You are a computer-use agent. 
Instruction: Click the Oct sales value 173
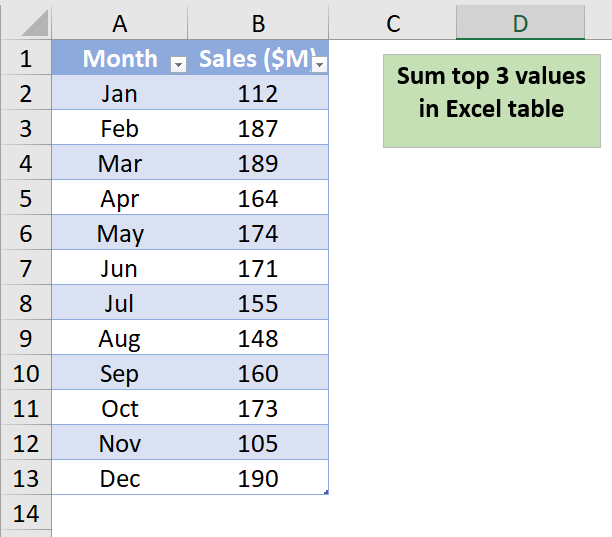tap(258, 409)
